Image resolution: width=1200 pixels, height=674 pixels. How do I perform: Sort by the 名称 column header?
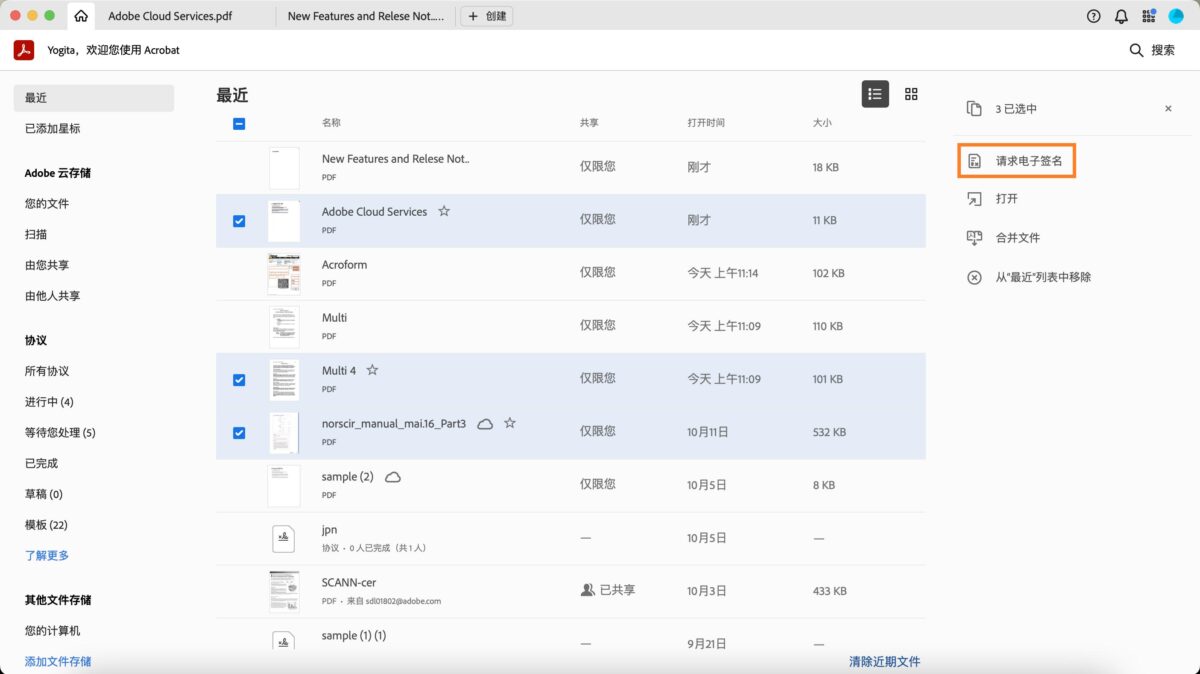(x=331, y=123)
